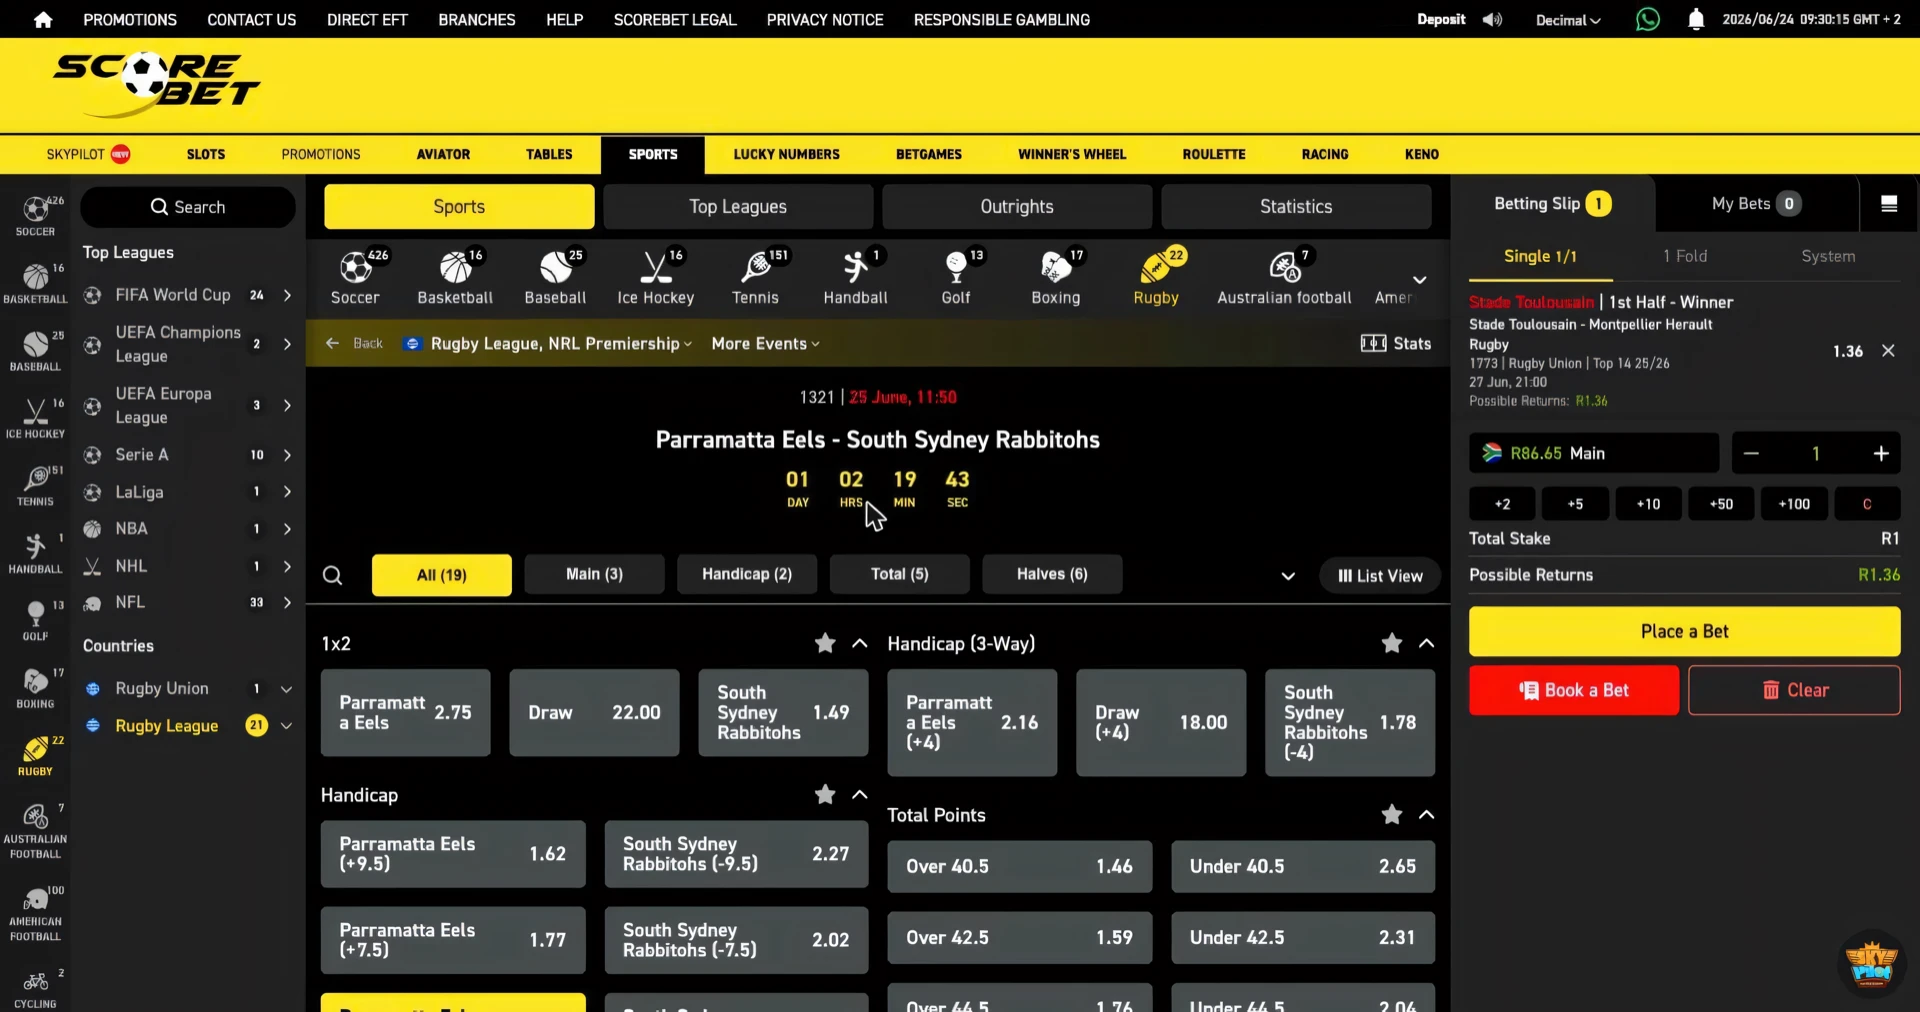The width and height of the screenshot is (1920, 1012).
Task: Open American Football in the left sidebar
Action: click(x=35, y=913)
